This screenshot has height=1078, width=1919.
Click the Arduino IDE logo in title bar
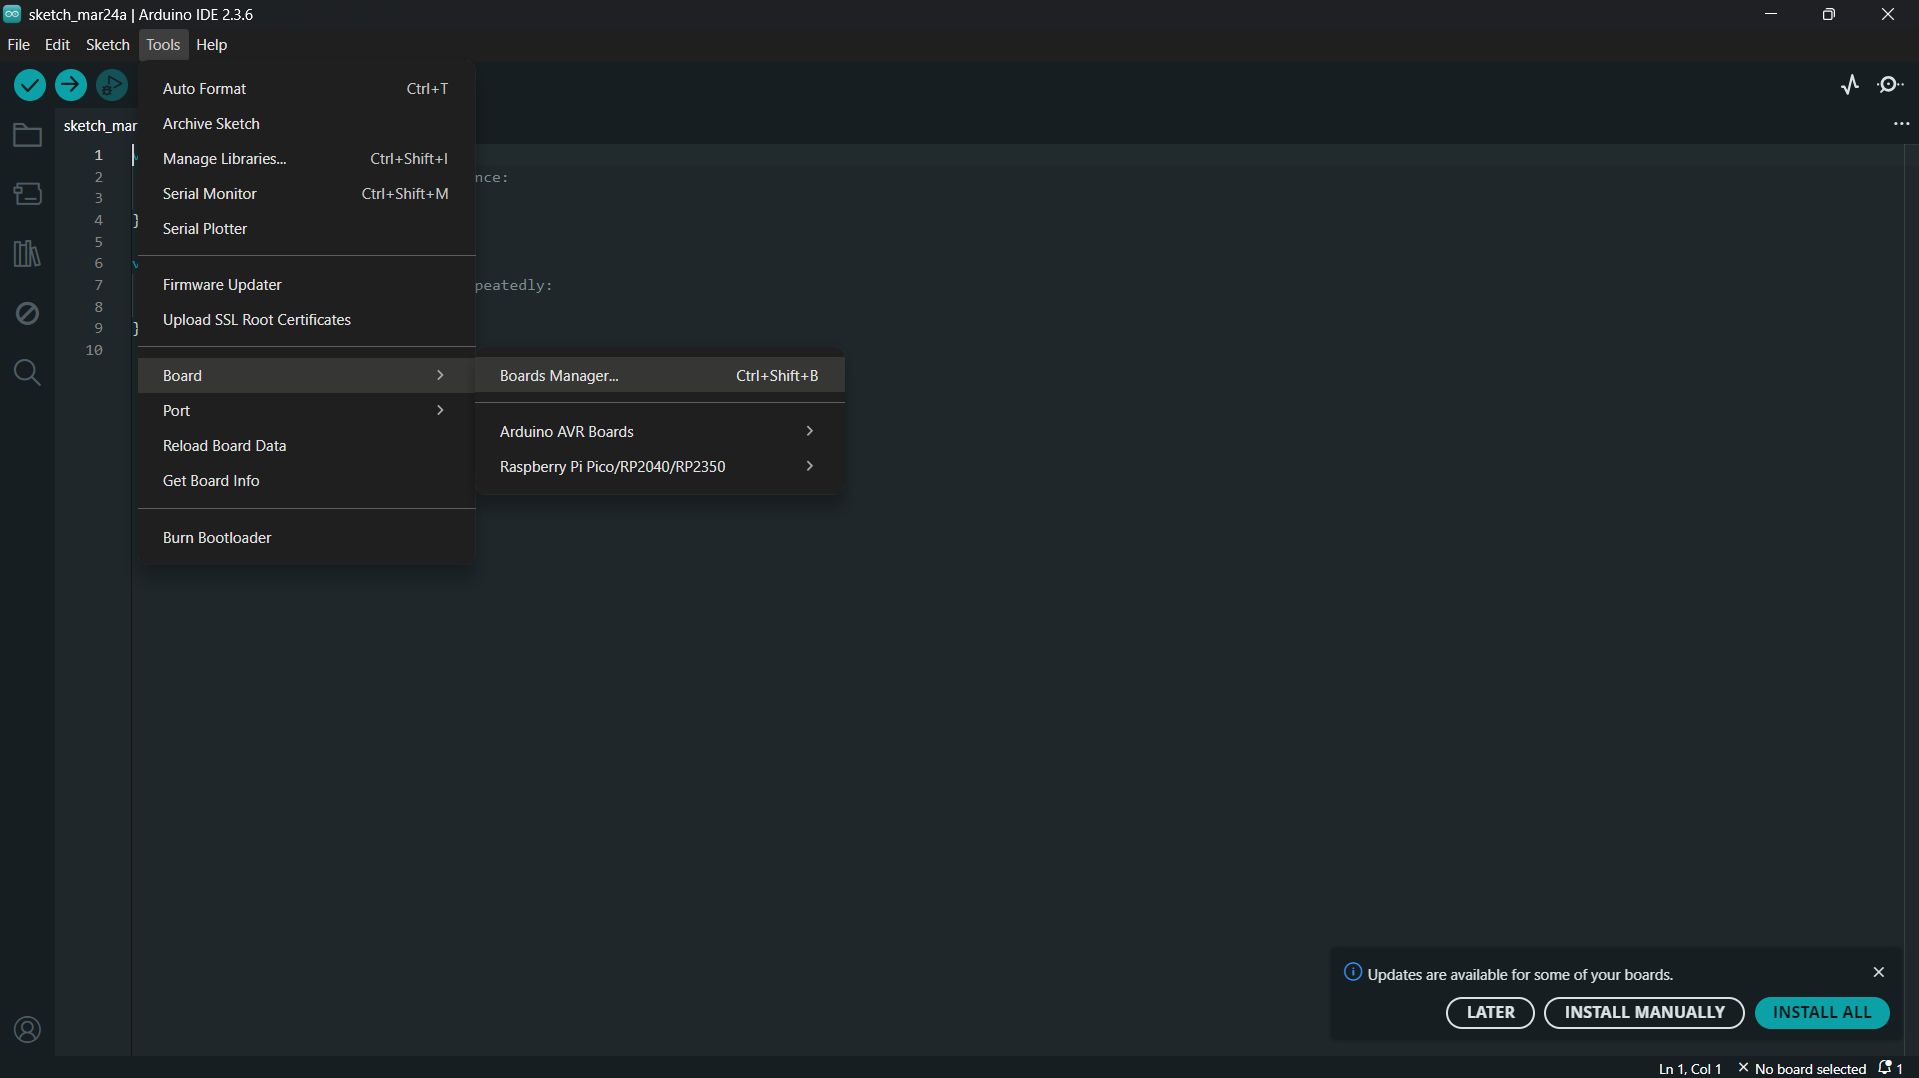click(12, 14)
